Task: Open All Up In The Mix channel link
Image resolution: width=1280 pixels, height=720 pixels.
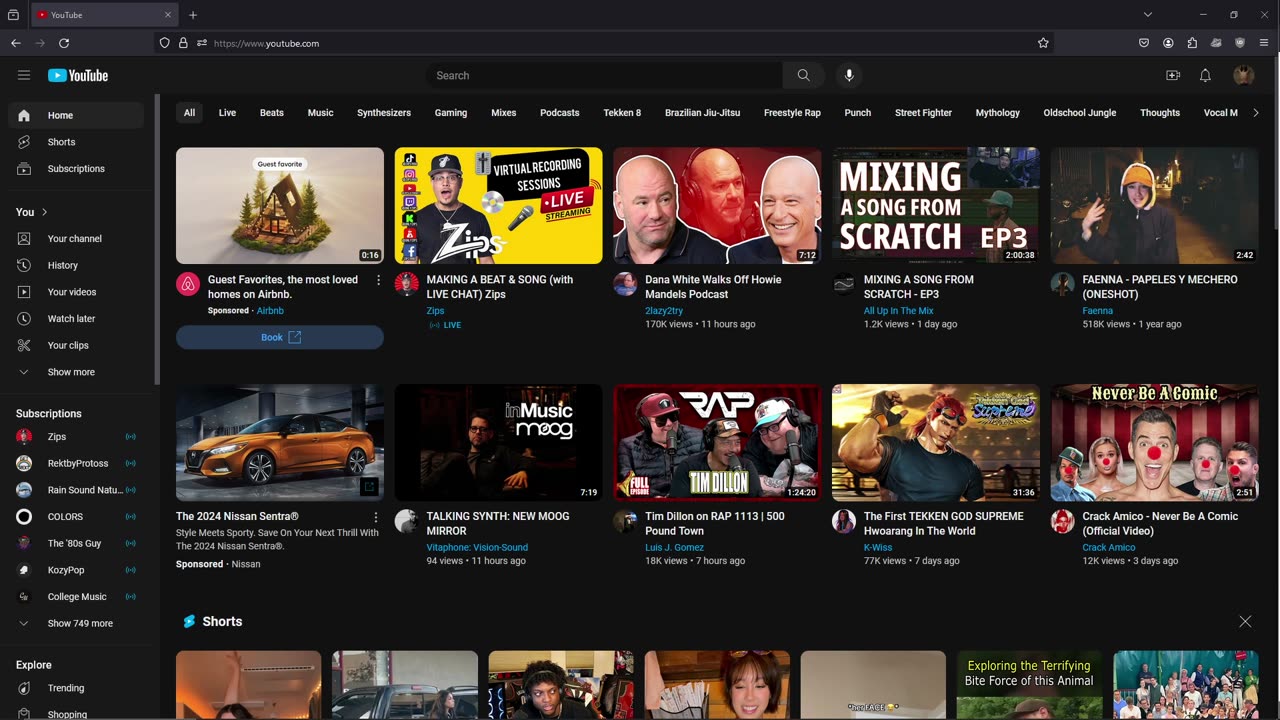Action: click(x=899, y=311)
